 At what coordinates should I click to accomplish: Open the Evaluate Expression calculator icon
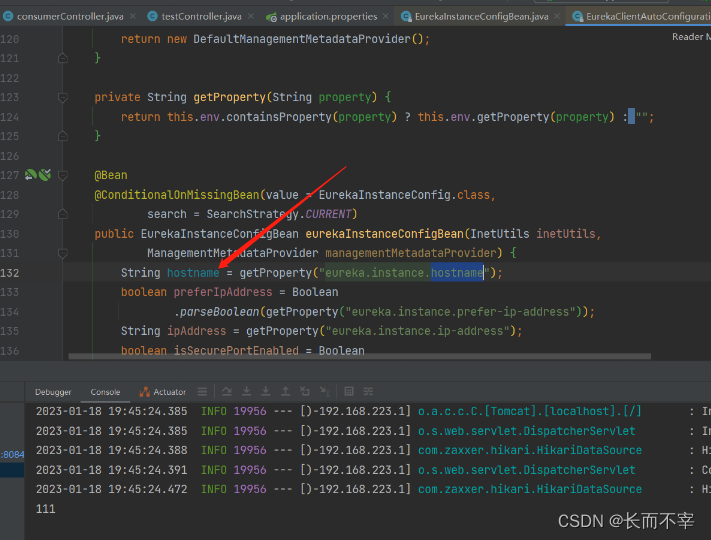click(349, 391)
